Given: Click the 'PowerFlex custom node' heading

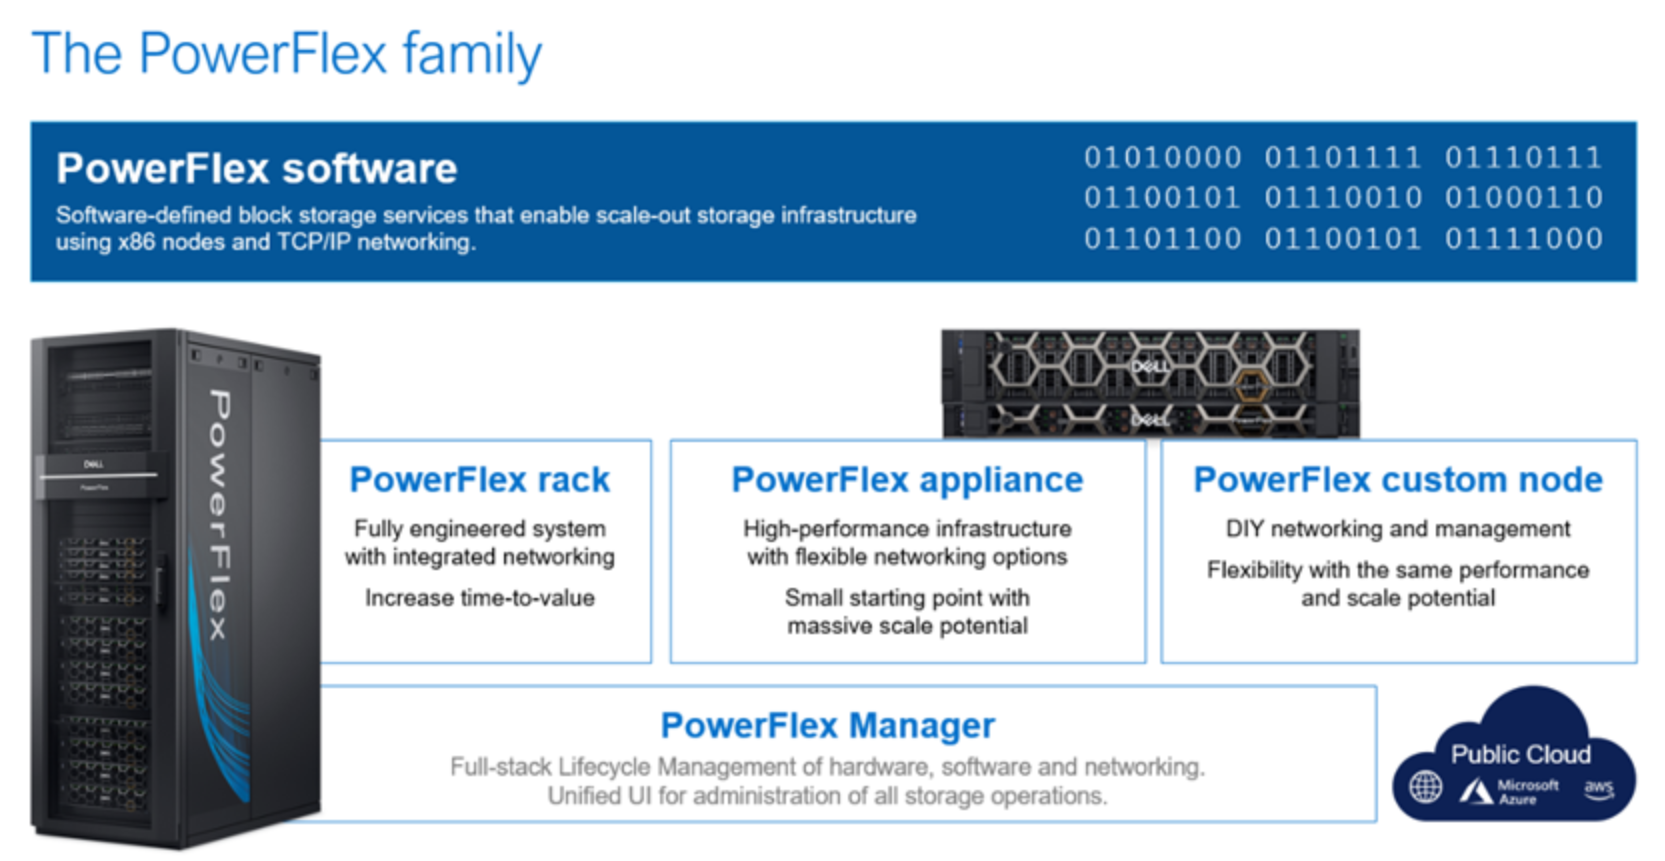Looking at the screenshot, I should 1398,480.
